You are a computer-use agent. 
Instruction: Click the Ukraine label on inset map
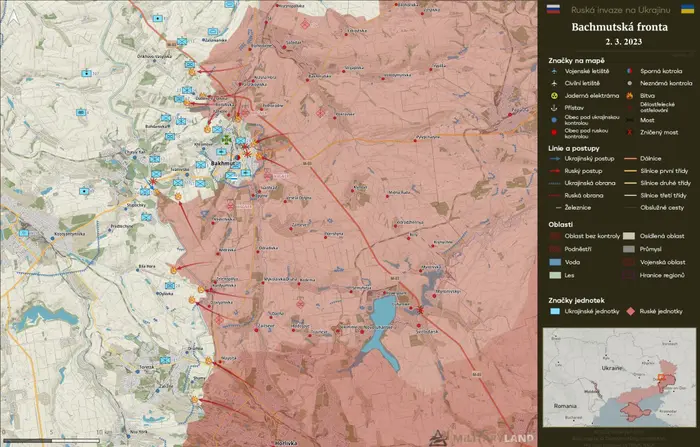tap(612, 368)
